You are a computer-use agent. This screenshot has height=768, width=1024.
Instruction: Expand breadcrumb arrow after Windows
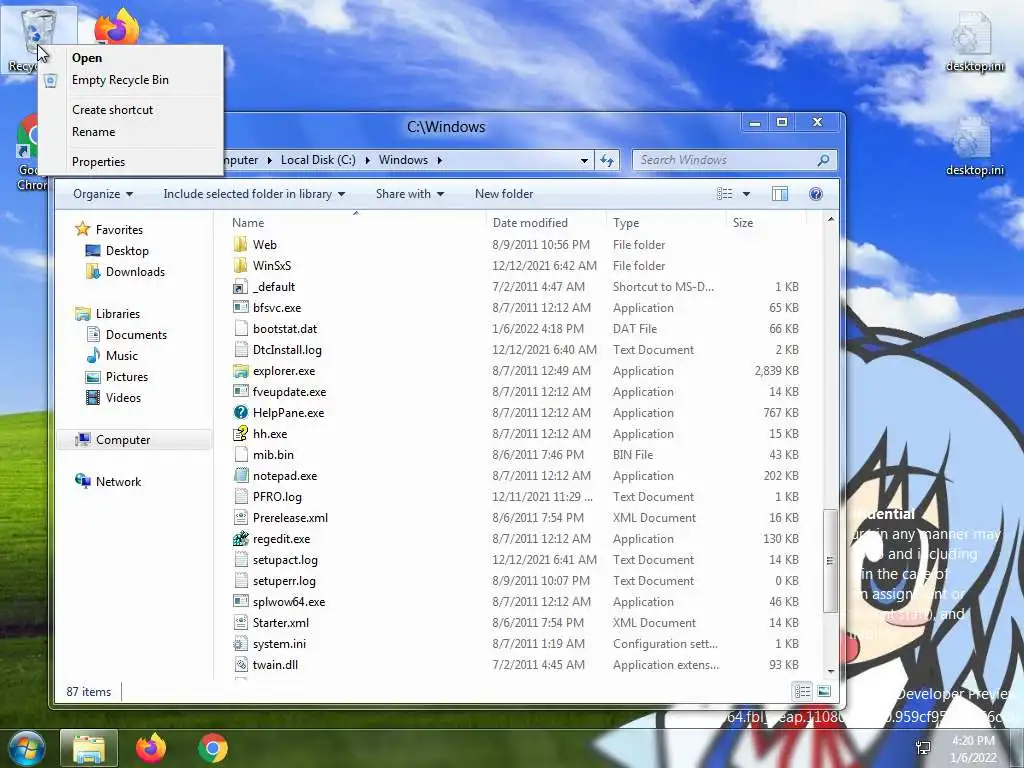[440, 160]
